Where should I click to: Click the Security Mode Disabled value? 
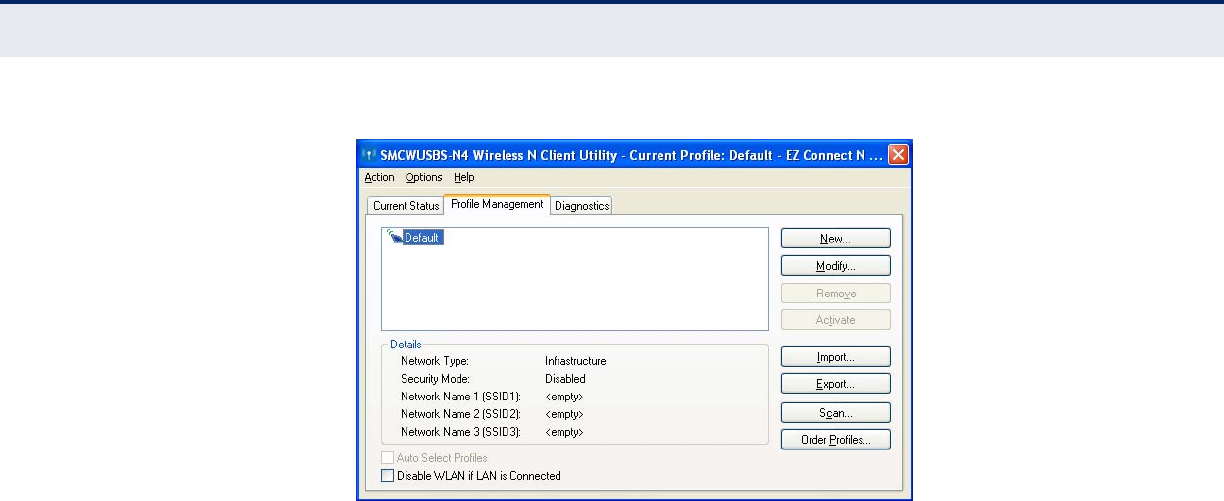pos(565,379)
